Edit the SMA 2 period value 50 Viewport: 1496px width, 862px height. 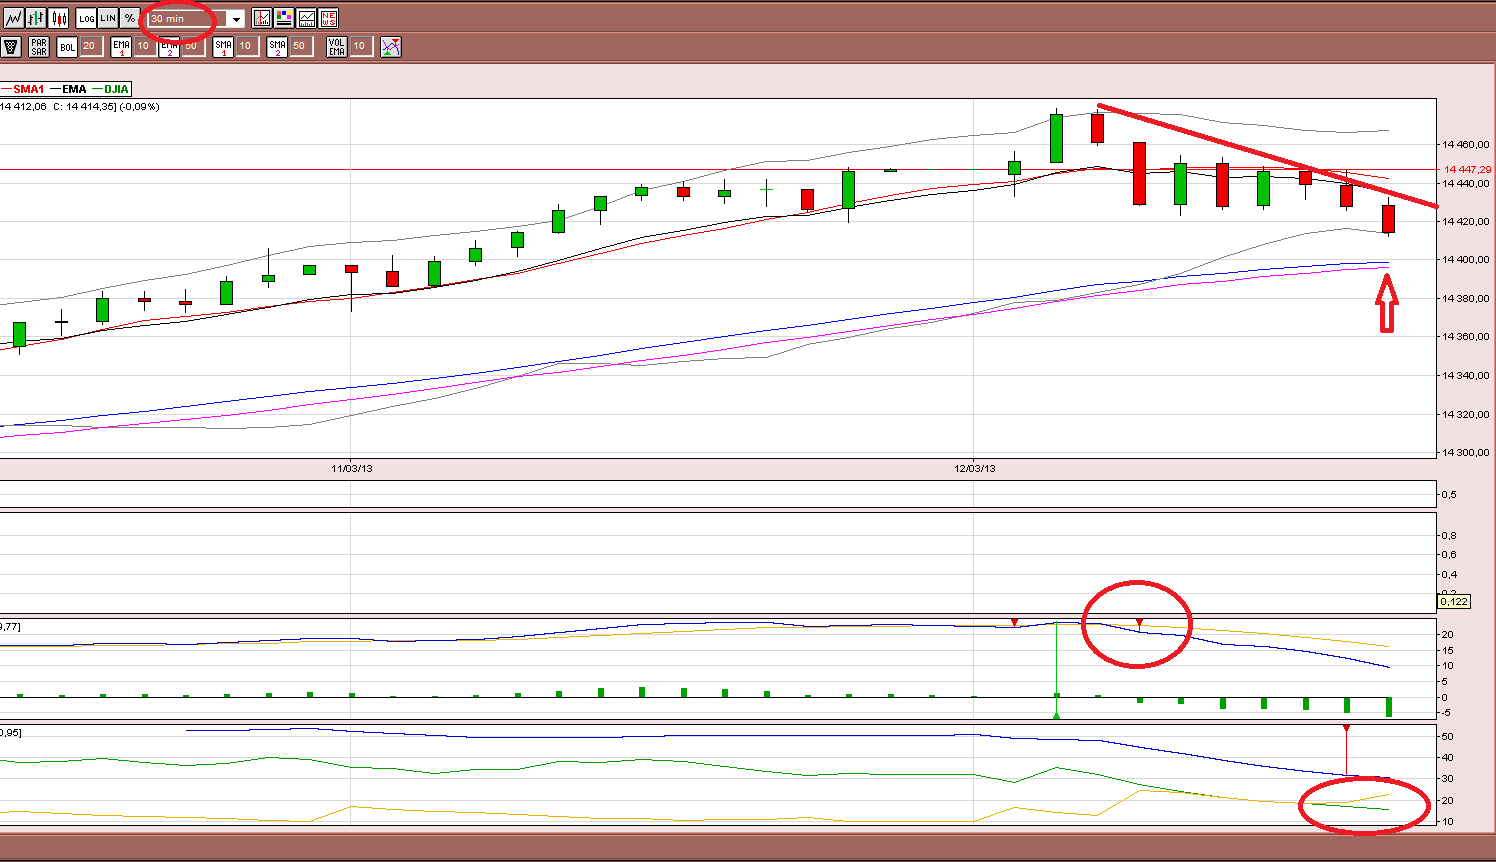(x=301, y=46)
